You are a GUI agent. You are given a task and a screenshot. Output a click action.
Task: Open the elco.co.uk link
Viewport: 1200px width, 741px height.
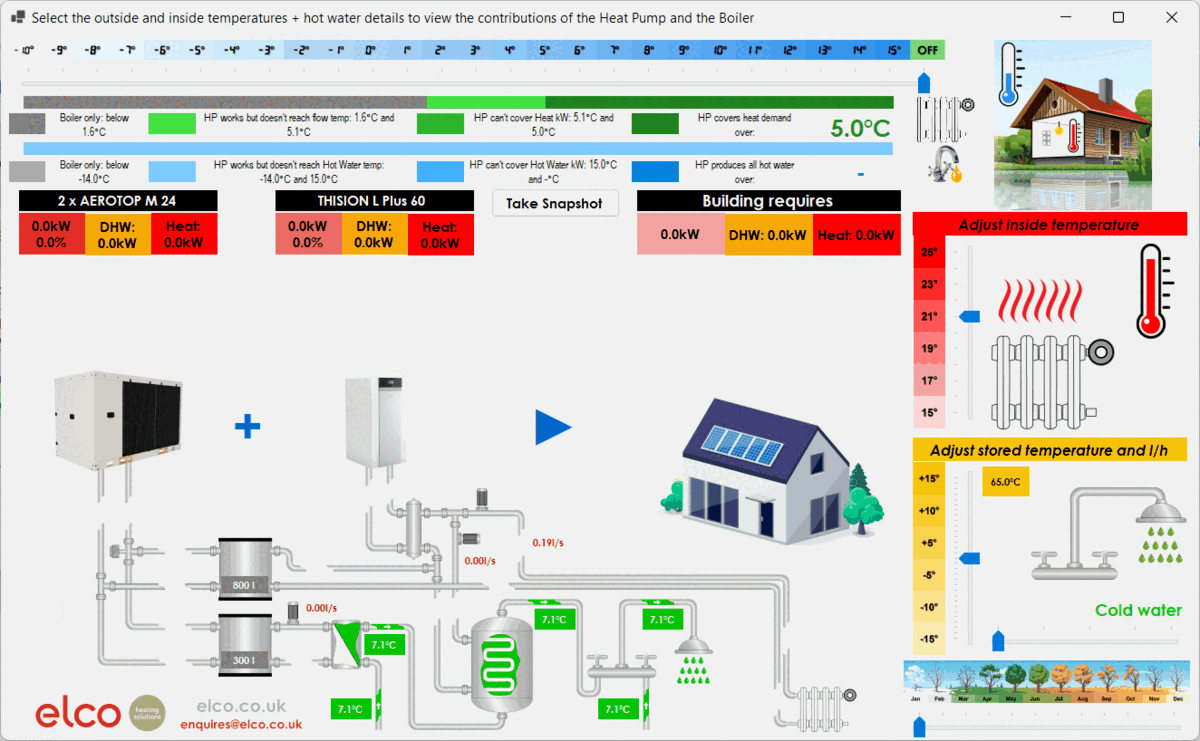[x=241, y=706]
